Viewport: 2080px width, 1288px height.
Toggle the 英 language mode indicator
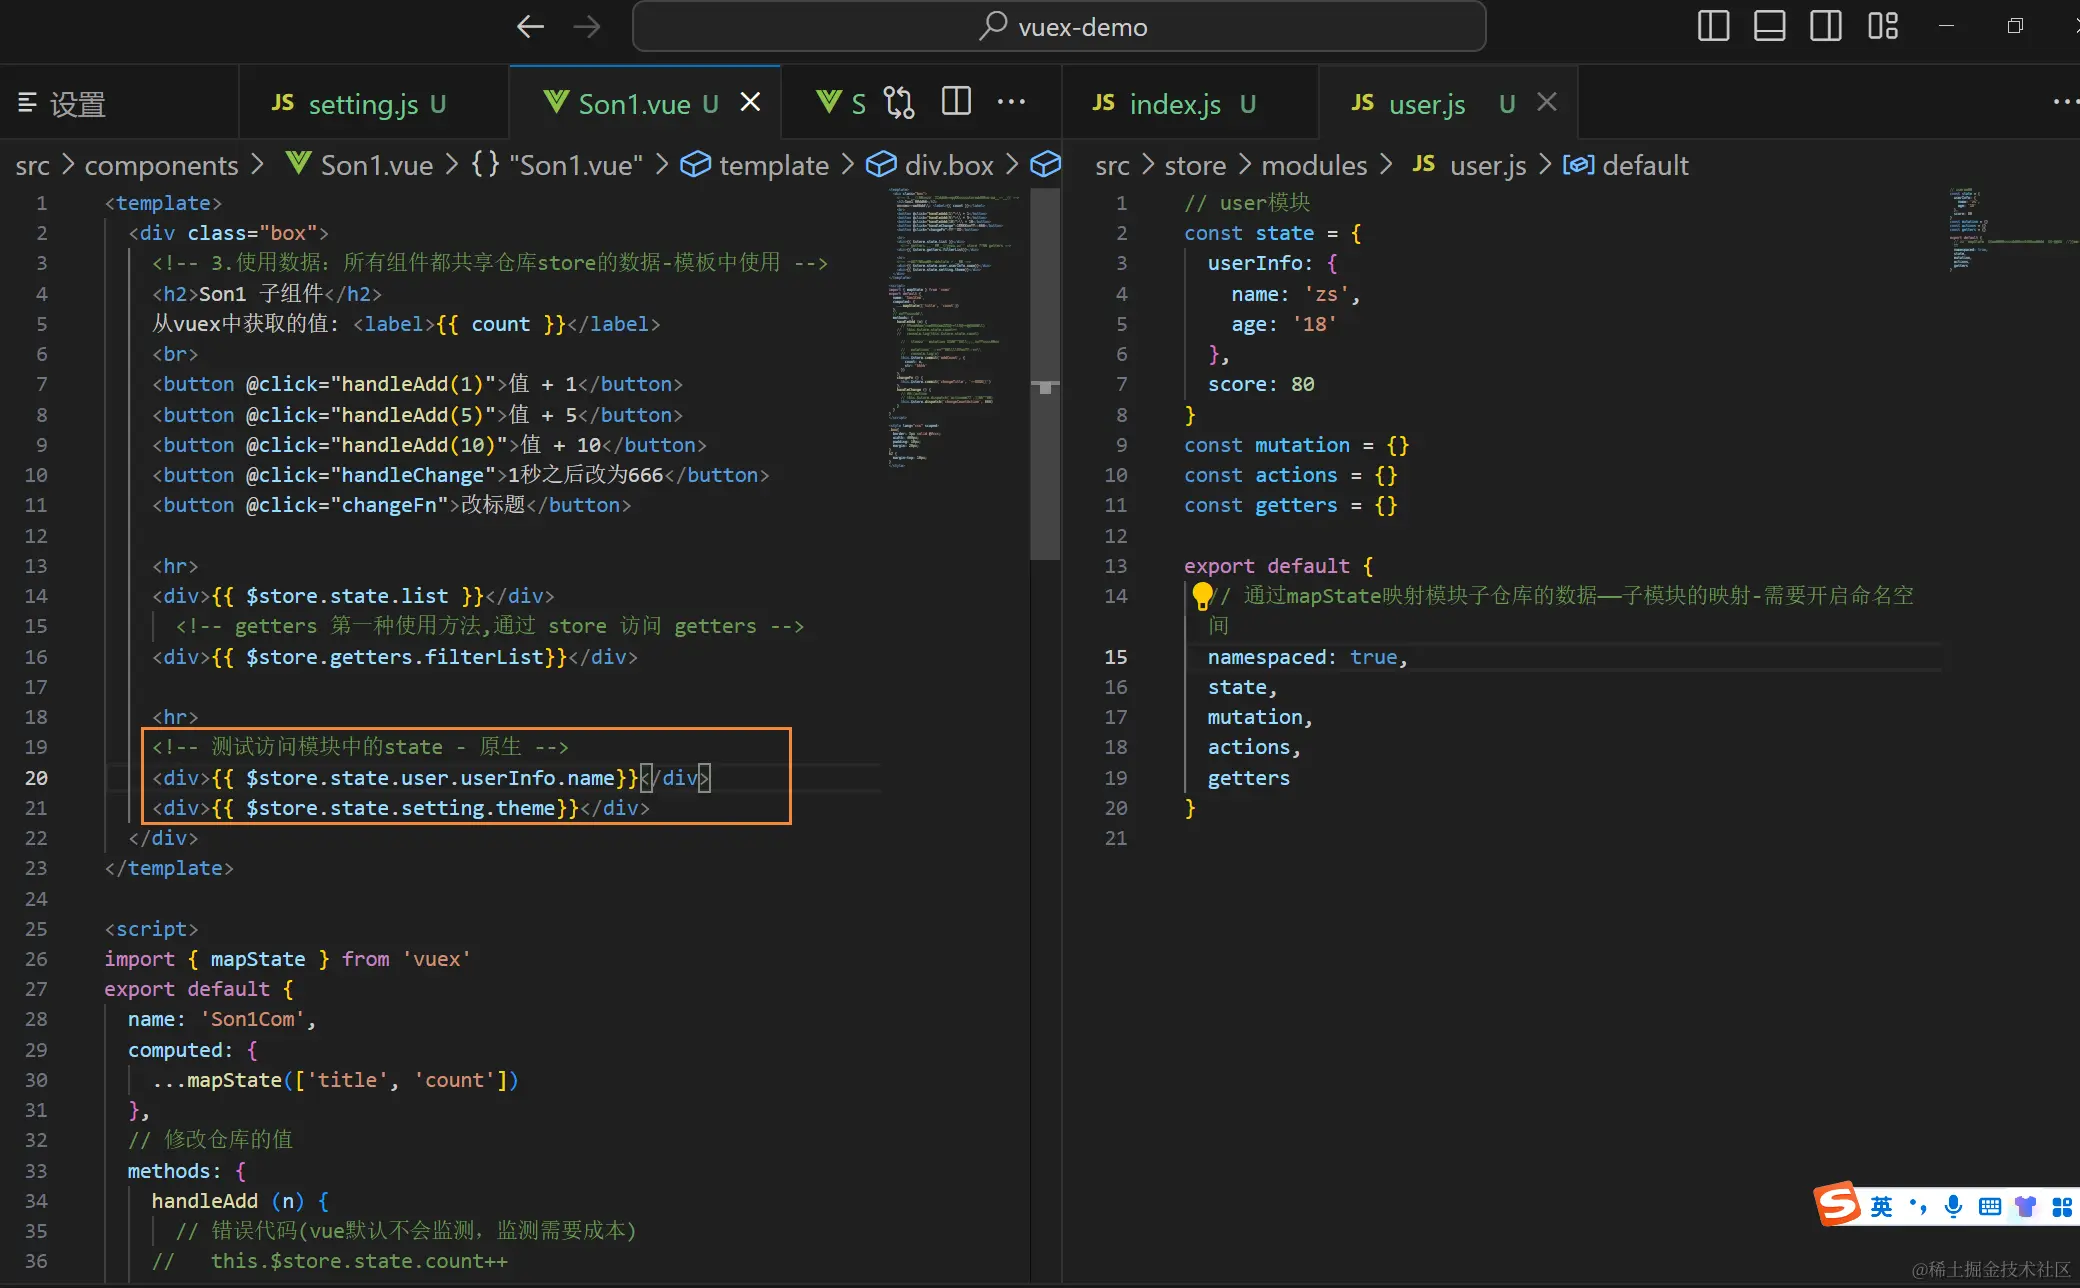(x=1881, y=1207)
